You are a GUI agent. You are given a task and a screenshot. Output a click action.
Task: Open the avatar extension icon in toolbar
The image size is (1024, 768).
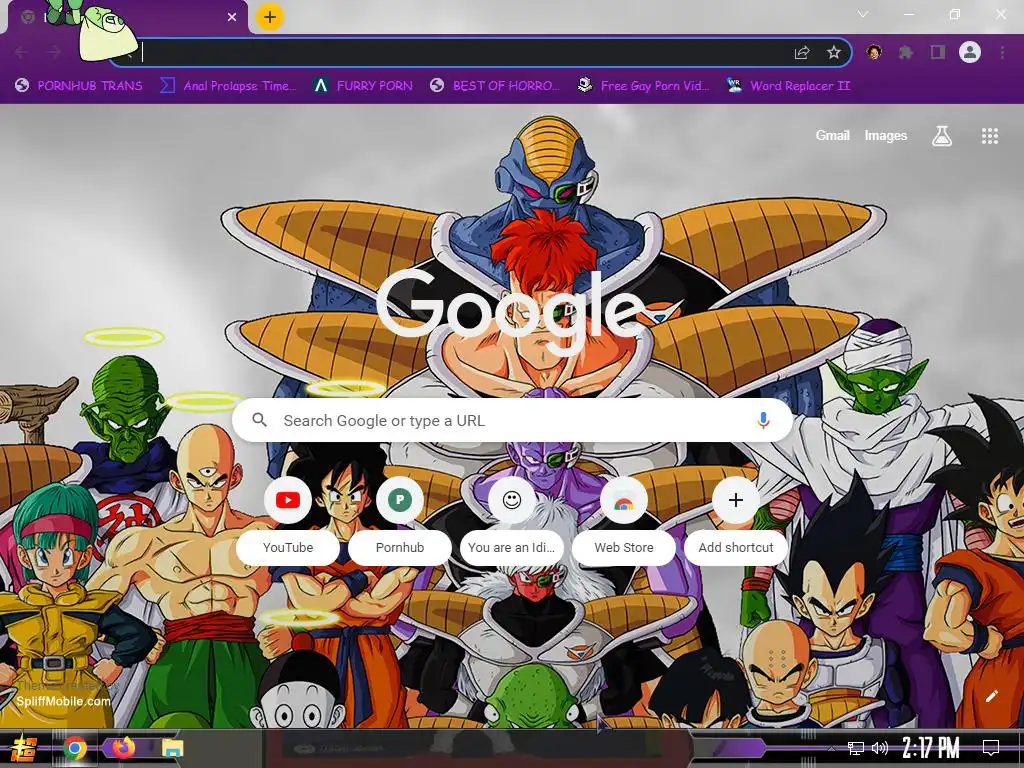874,52
